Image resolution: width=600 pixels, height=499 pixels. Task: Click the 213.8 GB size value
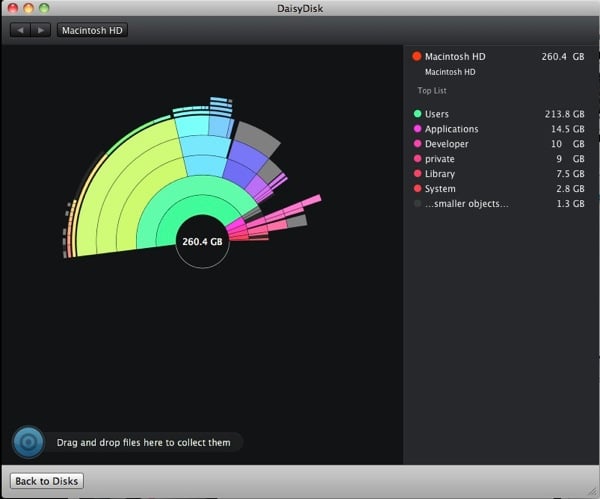(564, 114)
